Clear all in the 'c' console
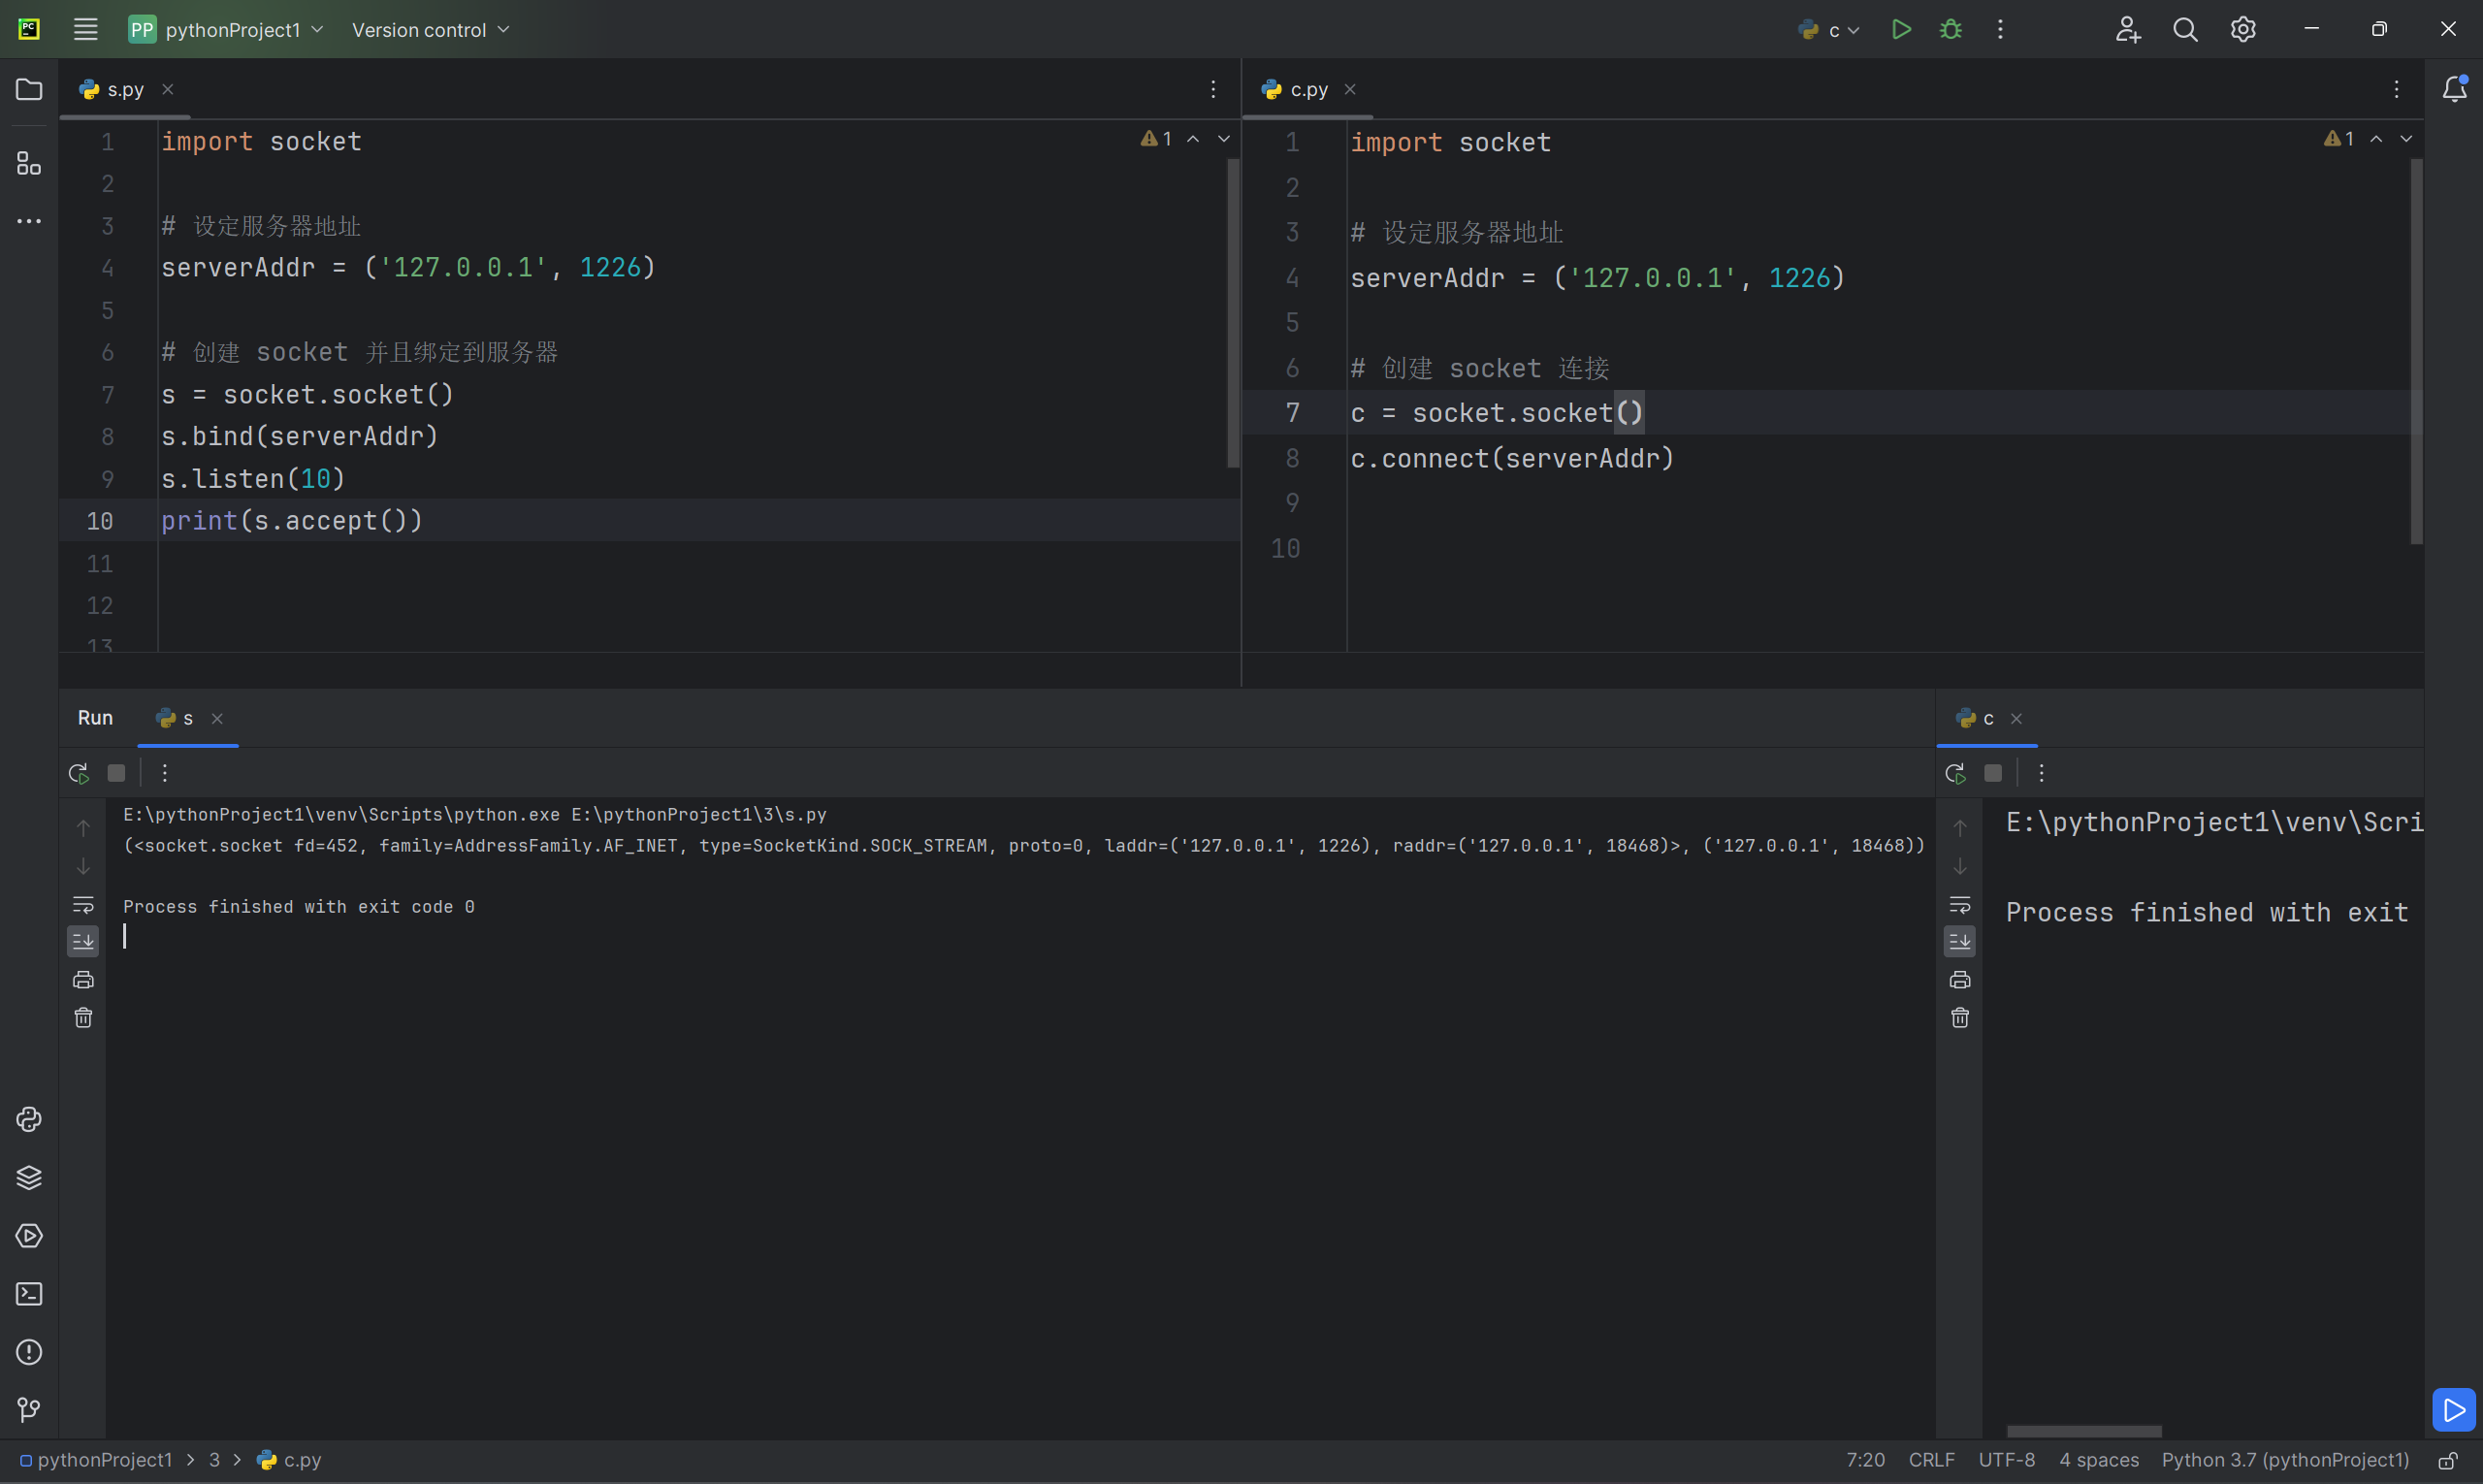 [x=1960, y=1018]
